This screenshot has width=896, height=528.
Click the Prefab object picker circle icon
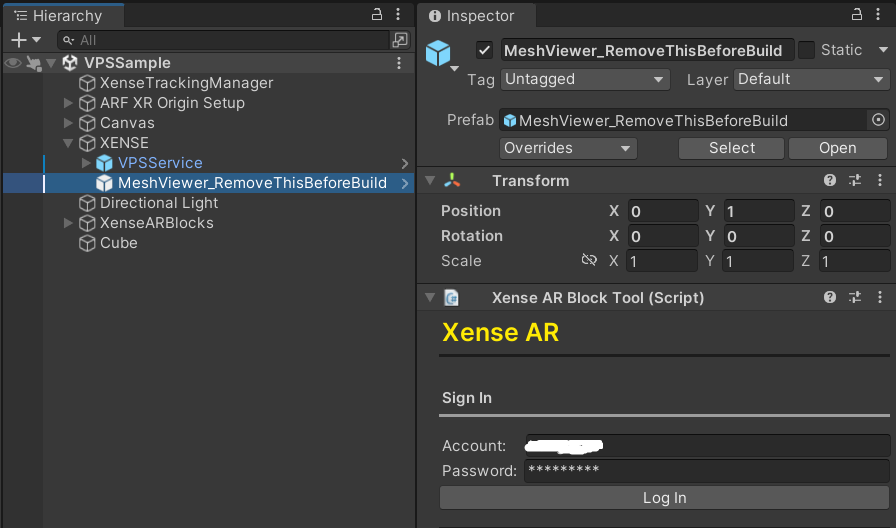[x=878, y=120]
